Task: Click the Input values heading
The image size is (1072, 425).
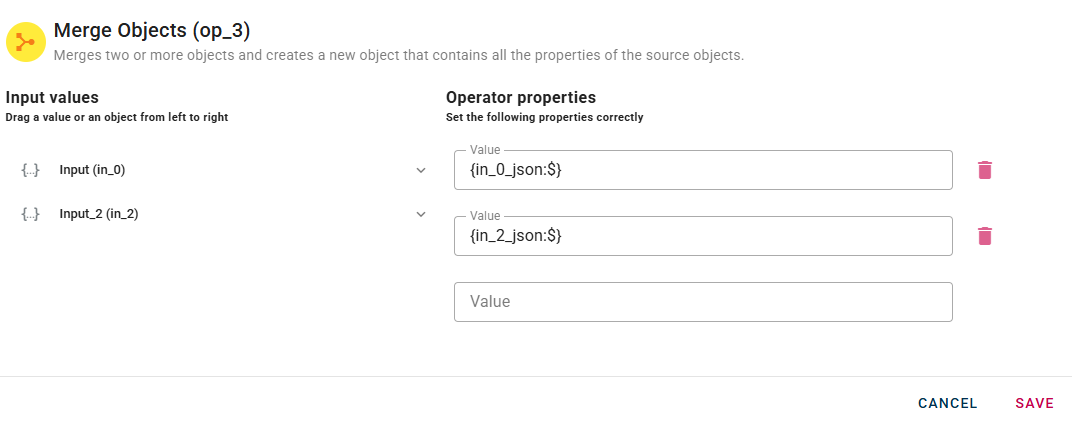Action: [x=52, y=98]
